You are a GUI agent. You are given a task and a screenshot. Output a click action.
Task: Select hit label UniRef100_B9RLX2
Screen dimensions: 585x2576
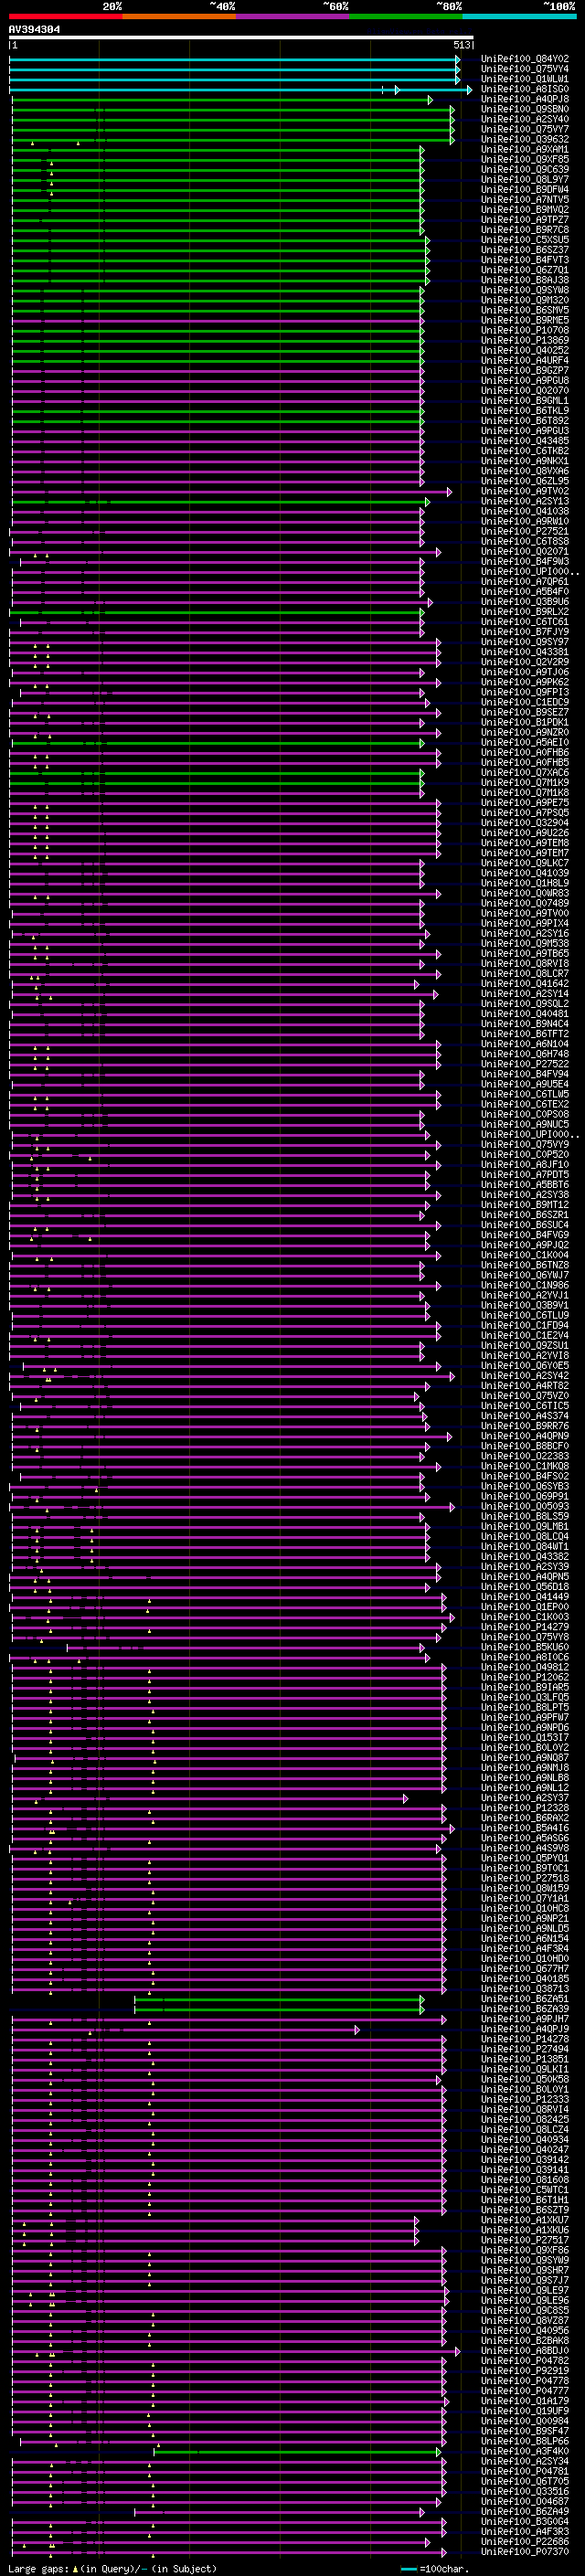point(525,611)
